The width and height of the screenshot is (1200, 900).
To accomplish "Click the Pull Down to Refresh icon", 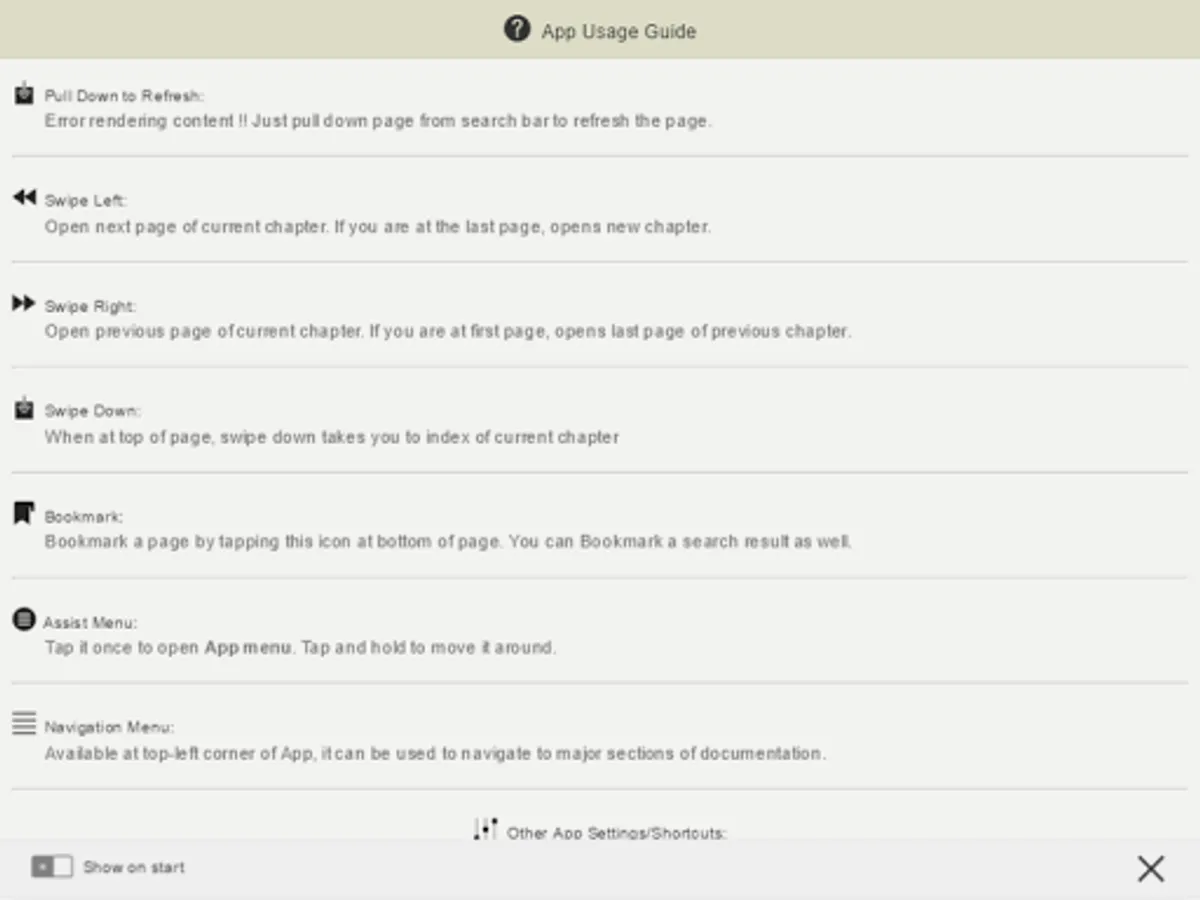I will click(x=24, y=94).
